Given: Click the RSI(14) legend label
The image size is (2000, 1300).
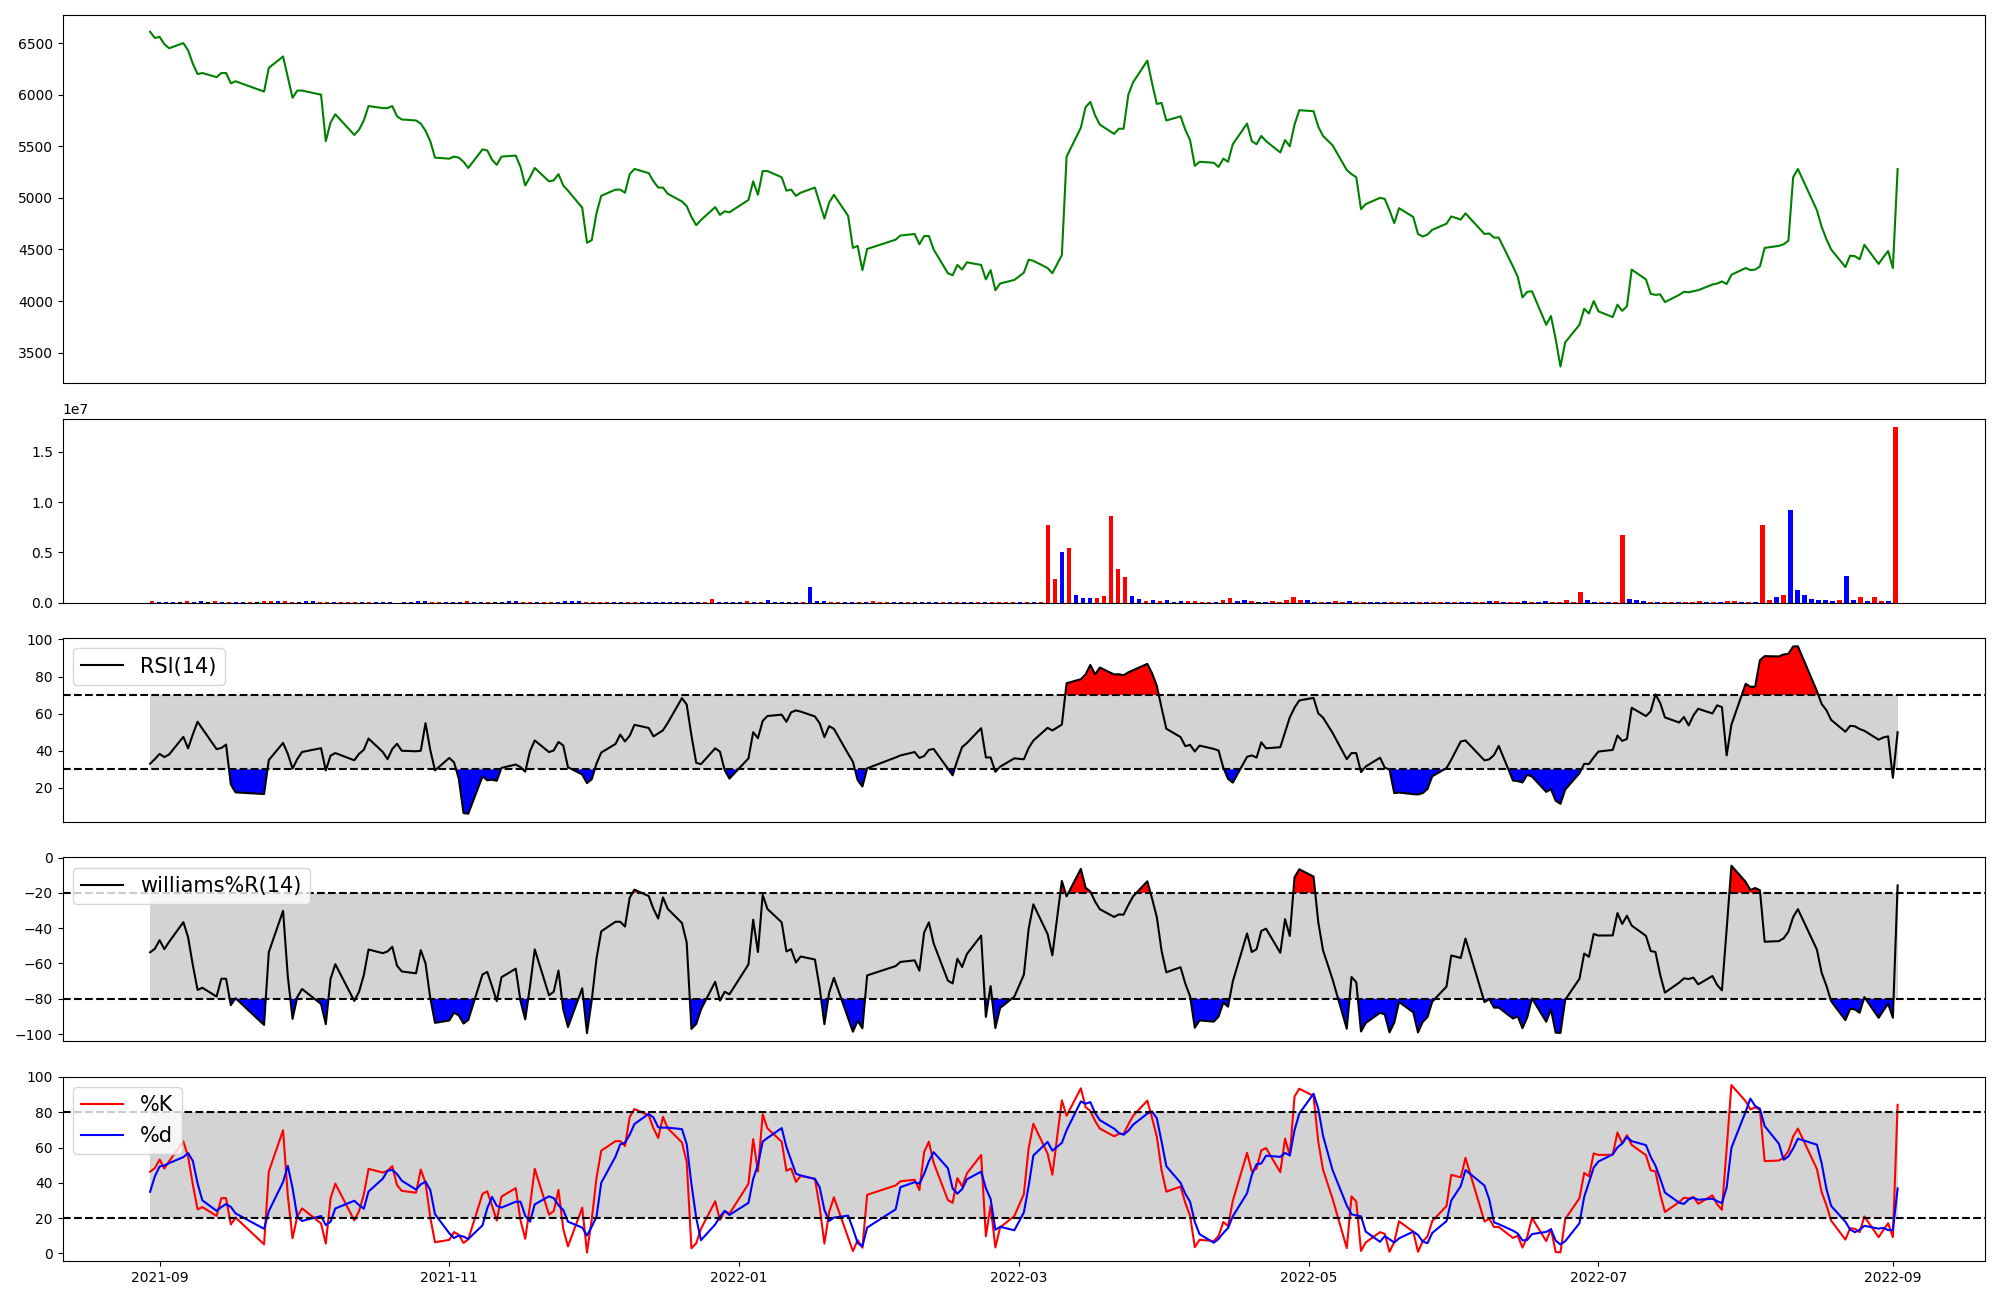Looking at the screenshot, I should [x=177, y=666].
